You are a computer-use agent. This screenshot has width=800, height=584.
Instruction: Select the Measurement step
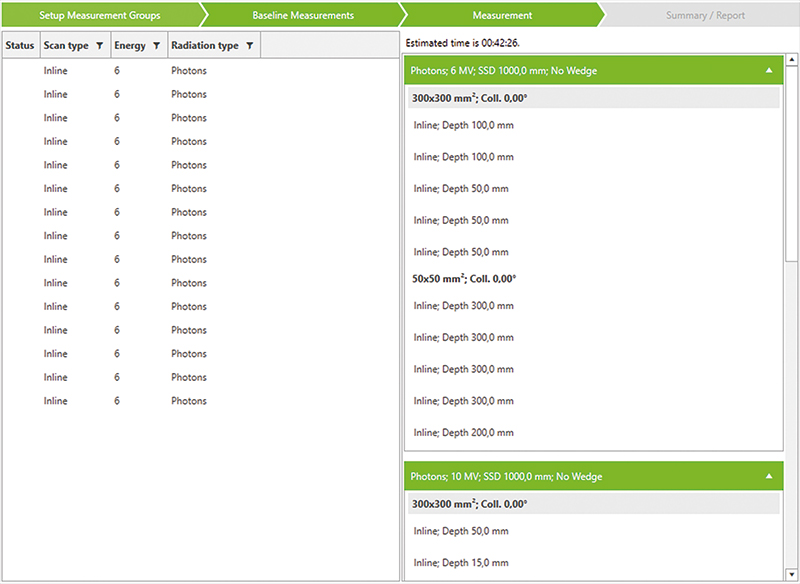(x=502, y=16)
